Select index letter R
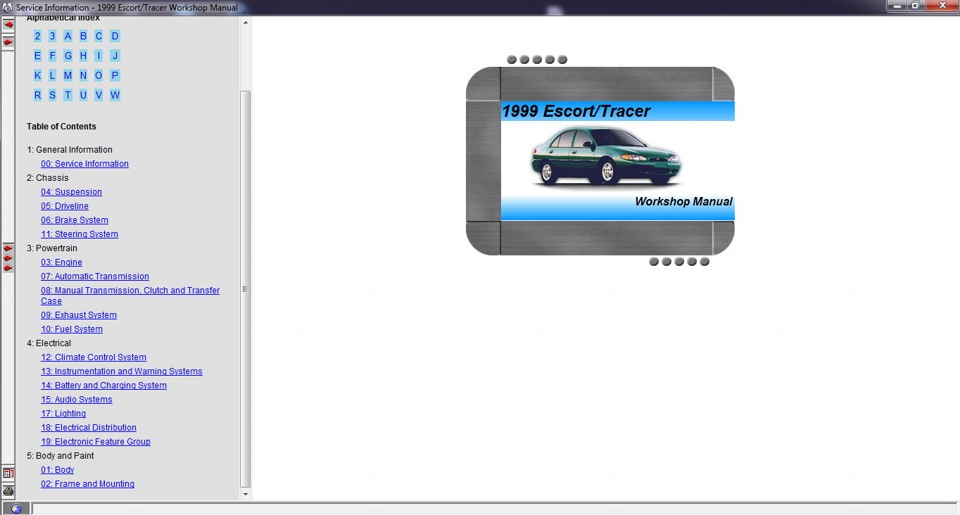 [x=37, y=95]
